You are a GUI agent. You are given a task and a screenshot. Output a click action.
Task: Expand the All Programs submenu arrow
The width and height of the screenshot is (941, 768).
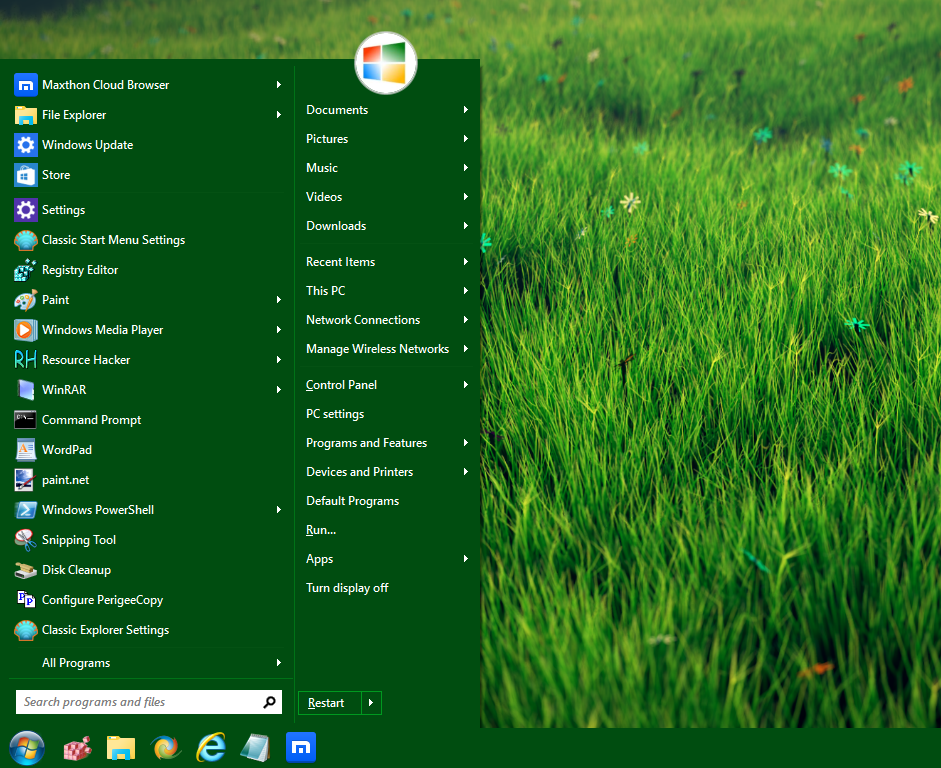(x=279, y=663)
